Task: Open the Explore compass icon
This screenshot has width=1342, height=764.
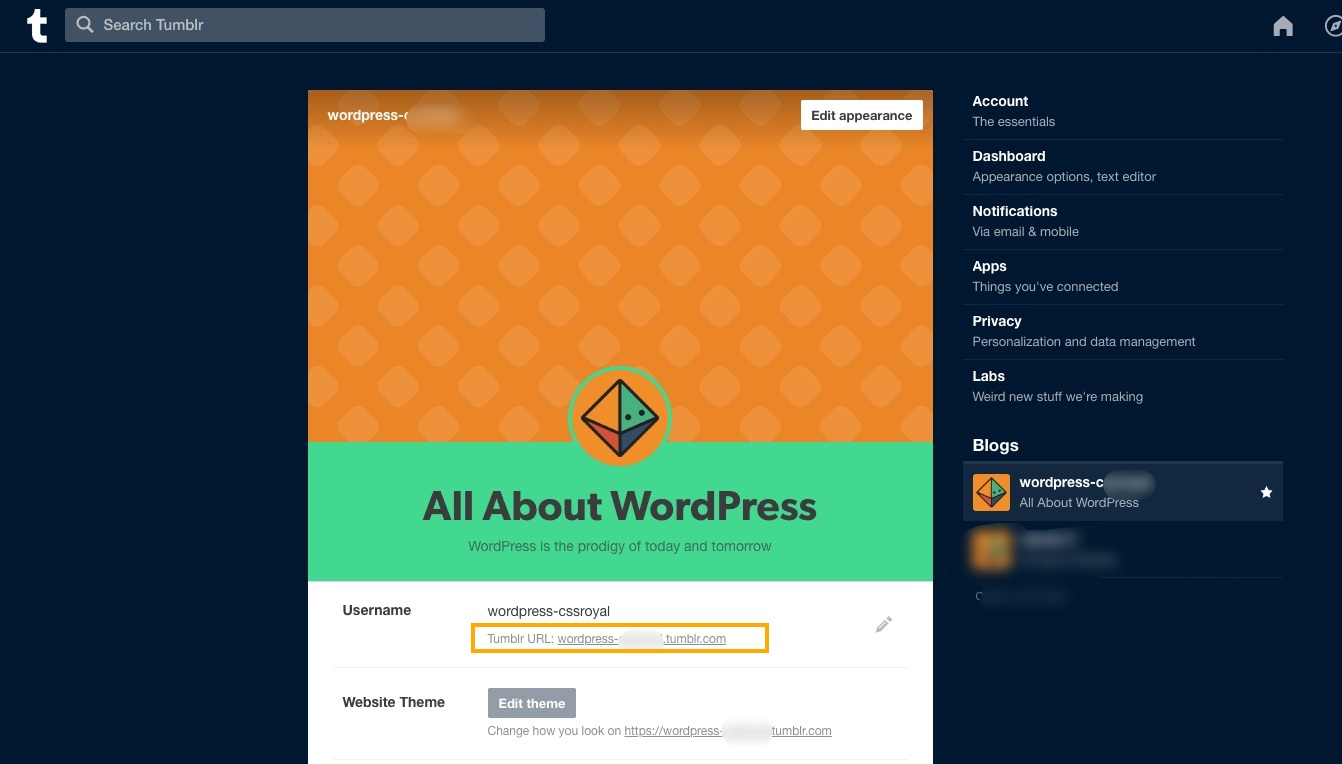Action: [x=1333, y=27]
